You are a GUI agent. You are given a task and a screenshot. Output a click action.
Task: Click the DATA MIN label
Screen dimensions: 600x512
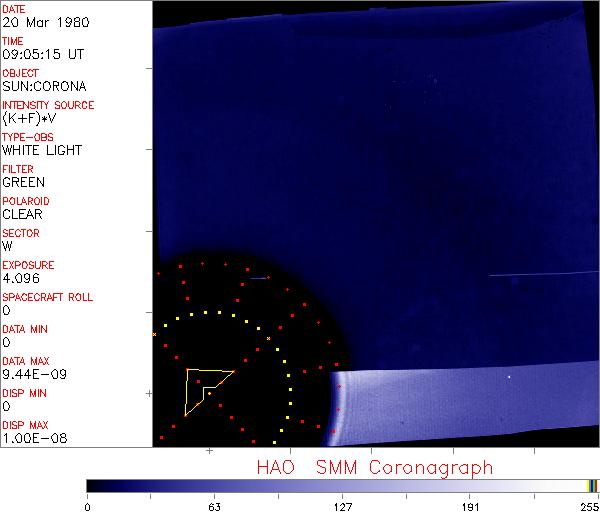coord(25,329)
